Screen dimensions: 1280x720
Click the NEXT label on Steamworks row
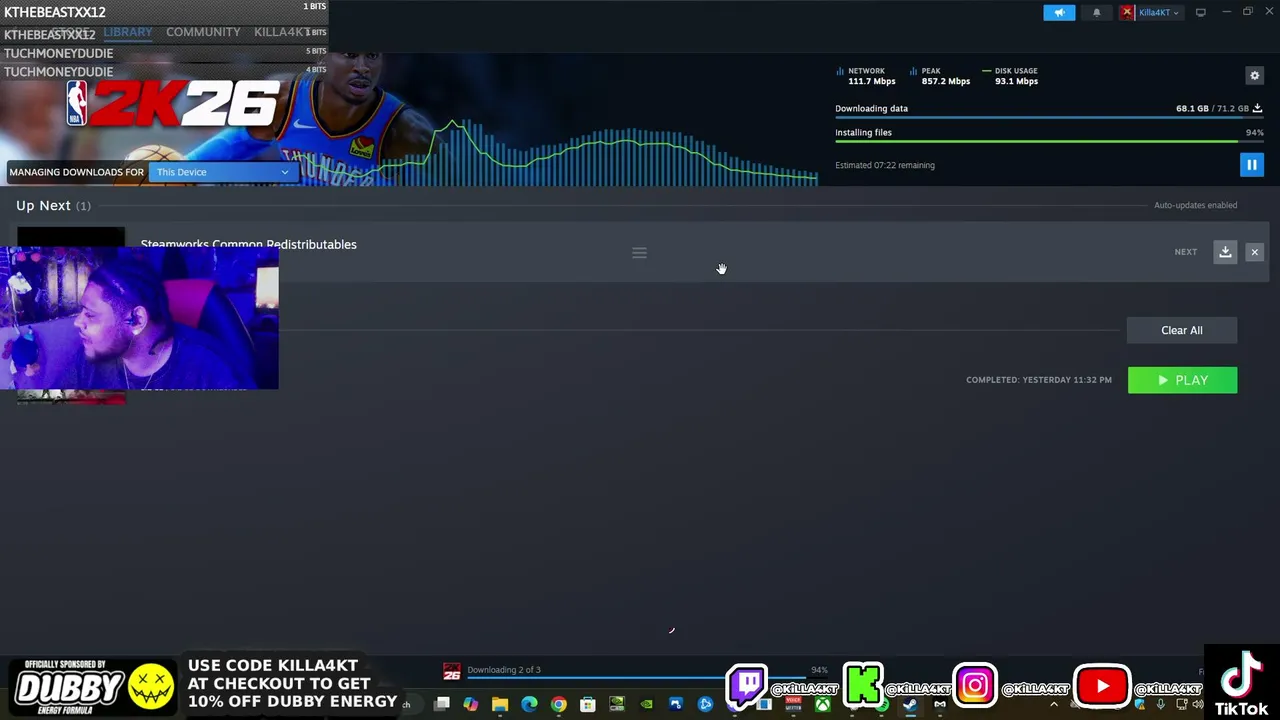1185,252
